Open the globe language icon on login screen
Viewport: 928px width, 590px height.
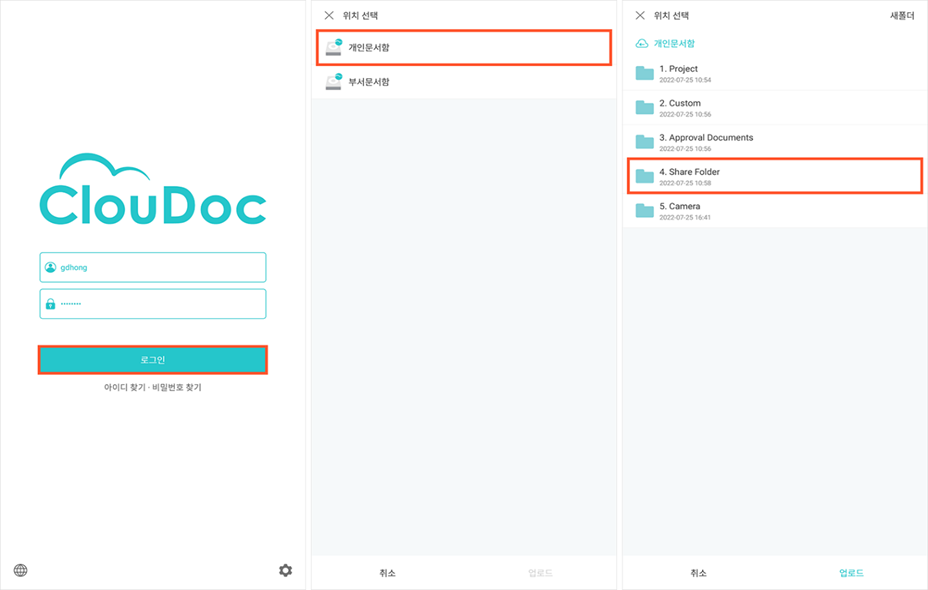pos(21,570)
